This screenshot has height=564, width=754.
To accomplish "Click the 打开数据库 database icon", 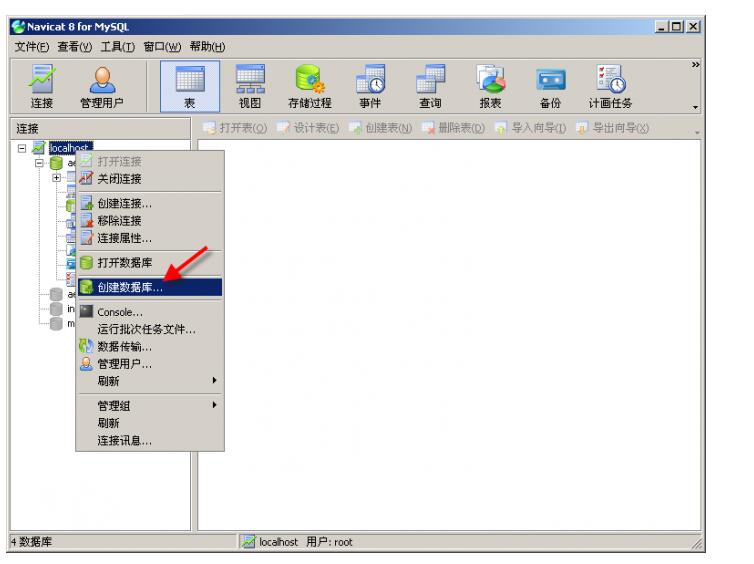I will (x=86, y=263).
